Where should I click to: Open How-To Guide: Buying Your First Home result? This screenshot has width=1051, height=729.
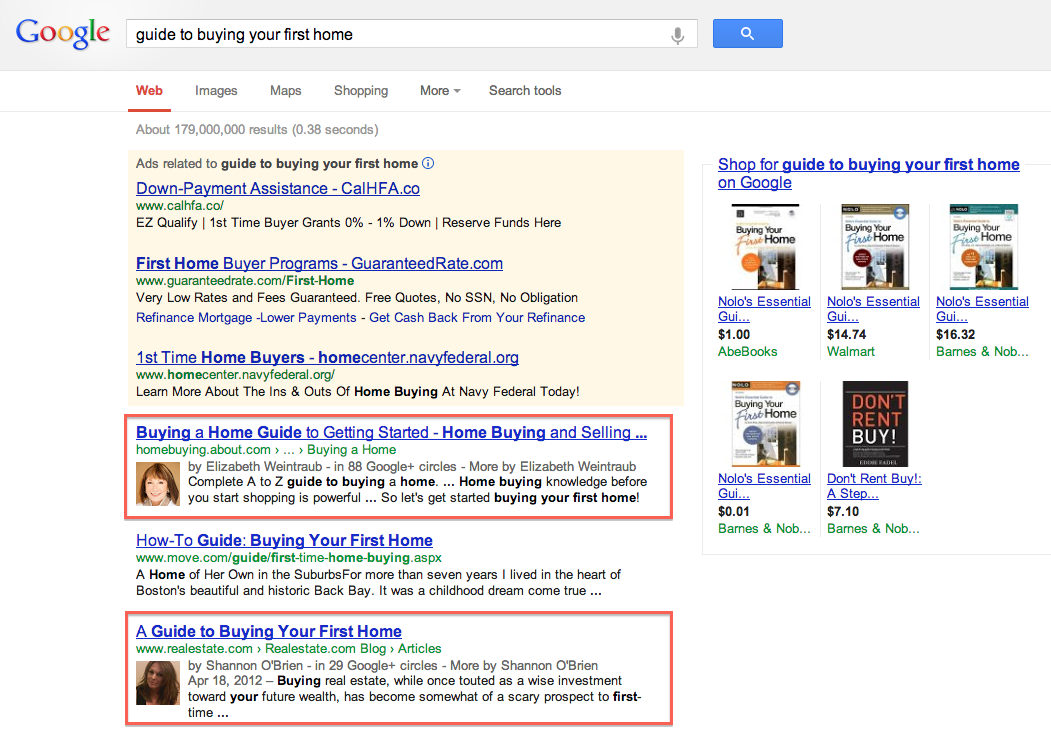click(x=284, y=541)
